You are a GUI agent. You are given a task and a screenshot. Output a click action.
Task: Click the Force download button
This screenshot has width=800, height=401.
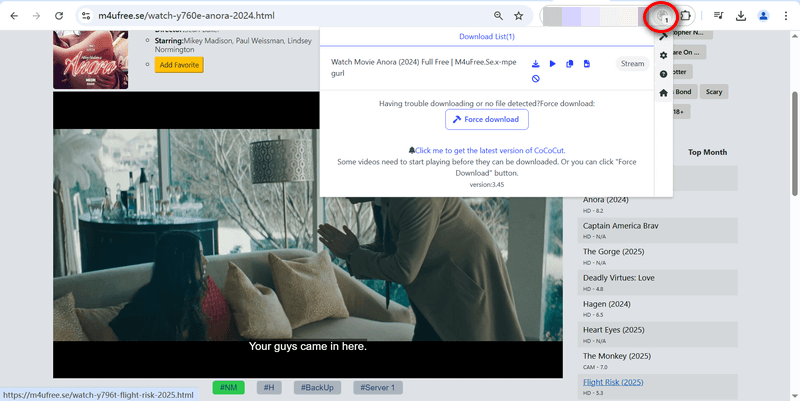487,119
